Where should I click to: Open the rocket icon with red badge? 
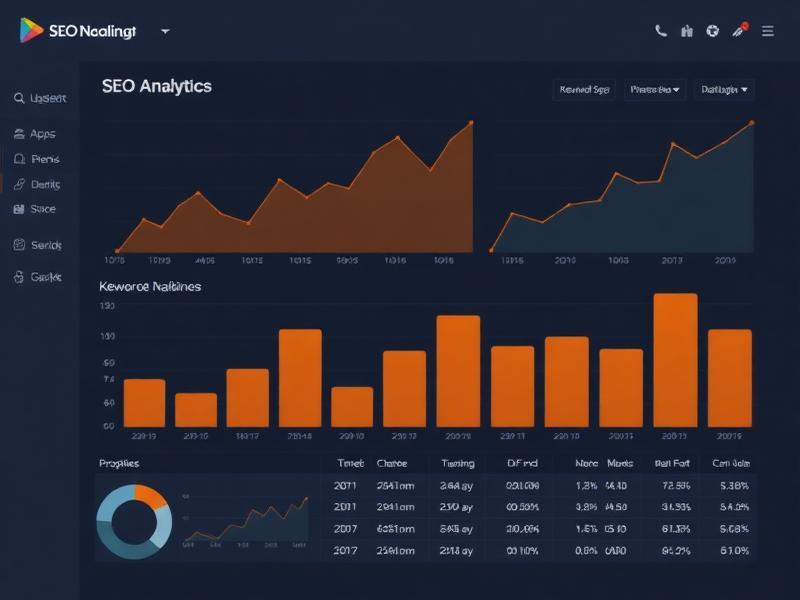click(x=740, y=30)
